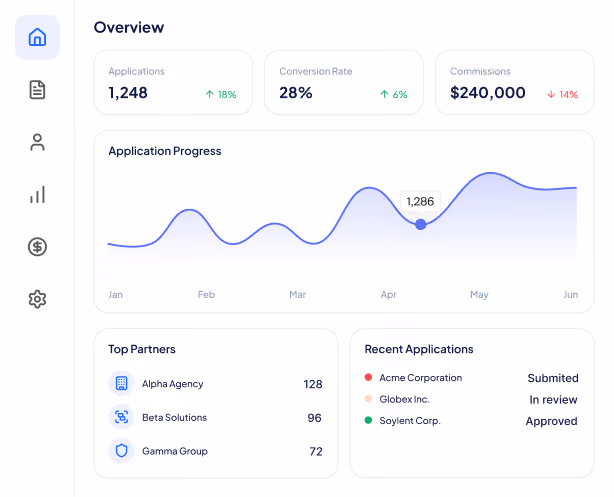The image size is (614, 497).
Task: Click the red status dot for Acme Corporation
Action: (x=368, y=377)
